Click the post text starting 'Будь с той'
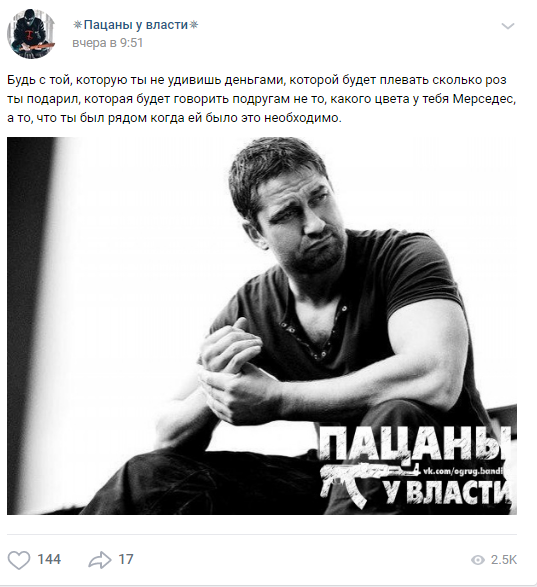 coord(262,99)
